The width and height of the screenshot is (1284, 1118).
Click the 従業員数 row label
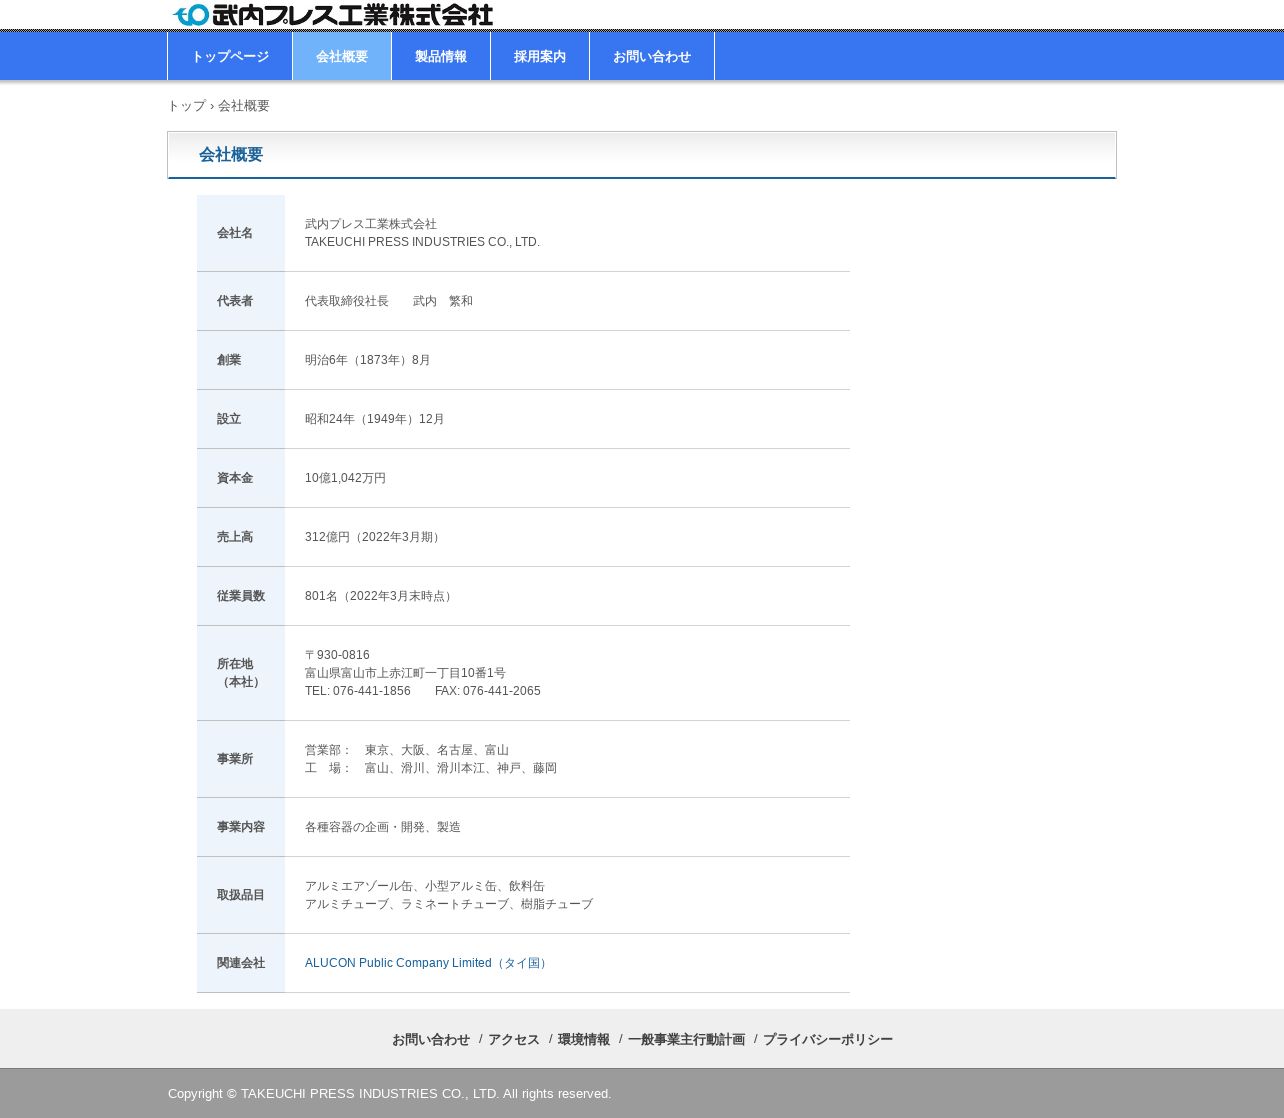pyautogui.click(x=241, y=596)
